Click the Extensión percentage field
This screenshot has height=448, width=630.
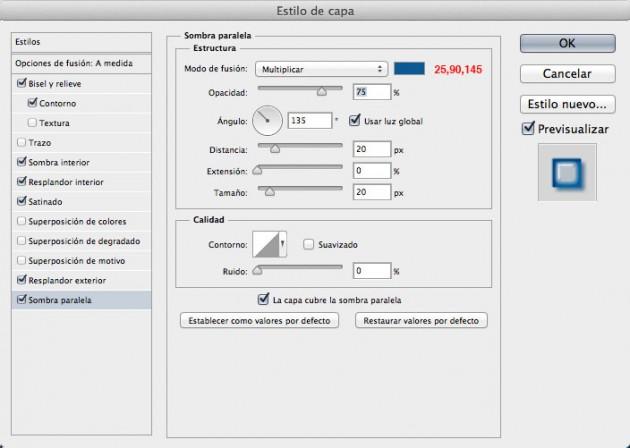[372, 171]
